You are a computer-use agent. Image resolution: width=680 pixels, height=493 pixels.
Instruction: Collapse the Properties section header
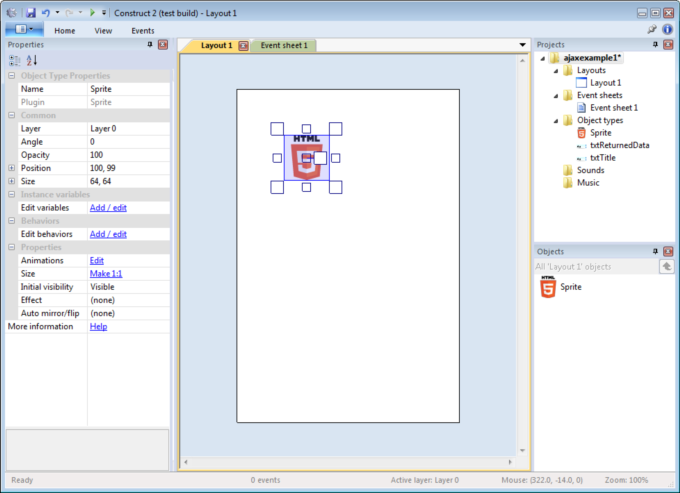12,247
